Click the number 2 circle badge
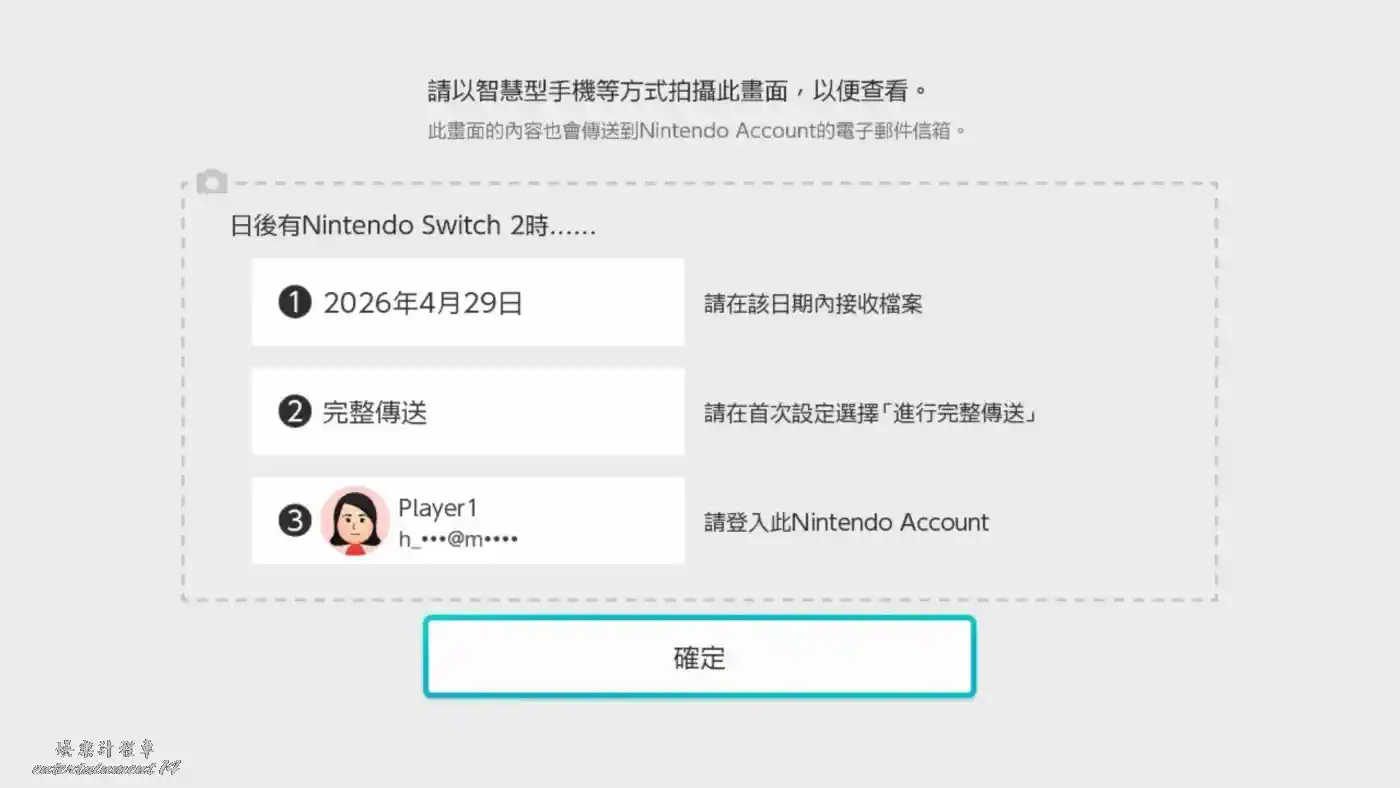The width and height of the screenshot is (1400, 788). coord(294,411)
